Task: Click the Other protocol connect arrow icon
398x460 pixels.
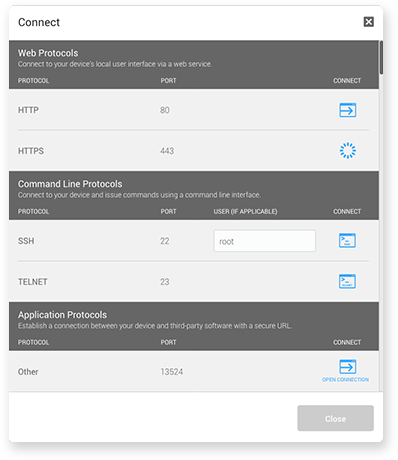Action: tap(348, 367)
